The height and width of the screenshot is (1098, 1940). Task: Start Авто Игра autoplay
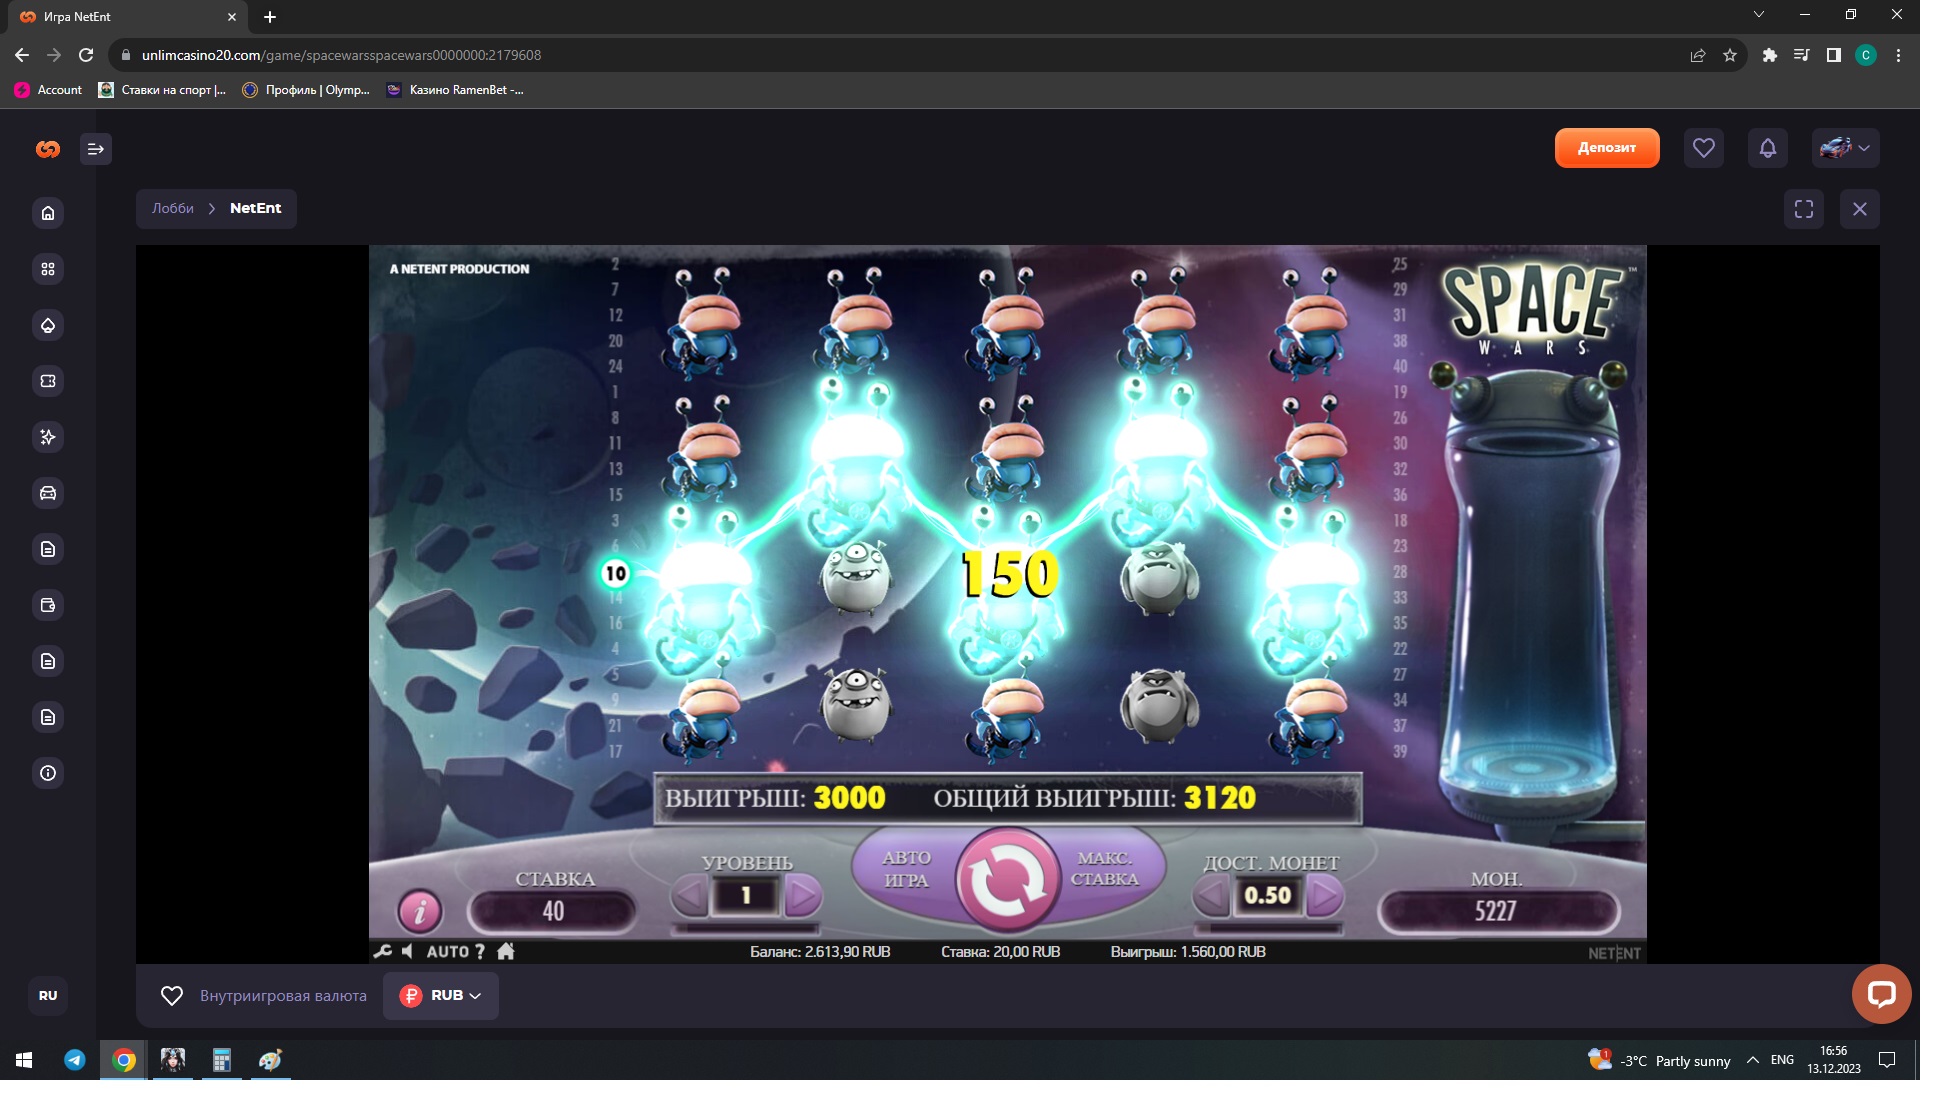coord(906,868)
